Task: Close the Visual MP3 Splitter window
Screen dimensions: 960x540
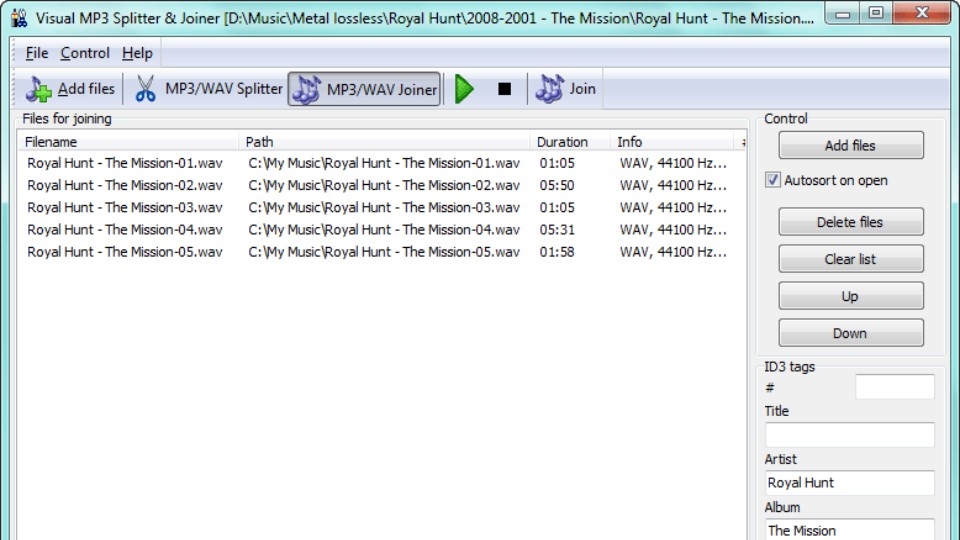Action: (x=922, y=13)
